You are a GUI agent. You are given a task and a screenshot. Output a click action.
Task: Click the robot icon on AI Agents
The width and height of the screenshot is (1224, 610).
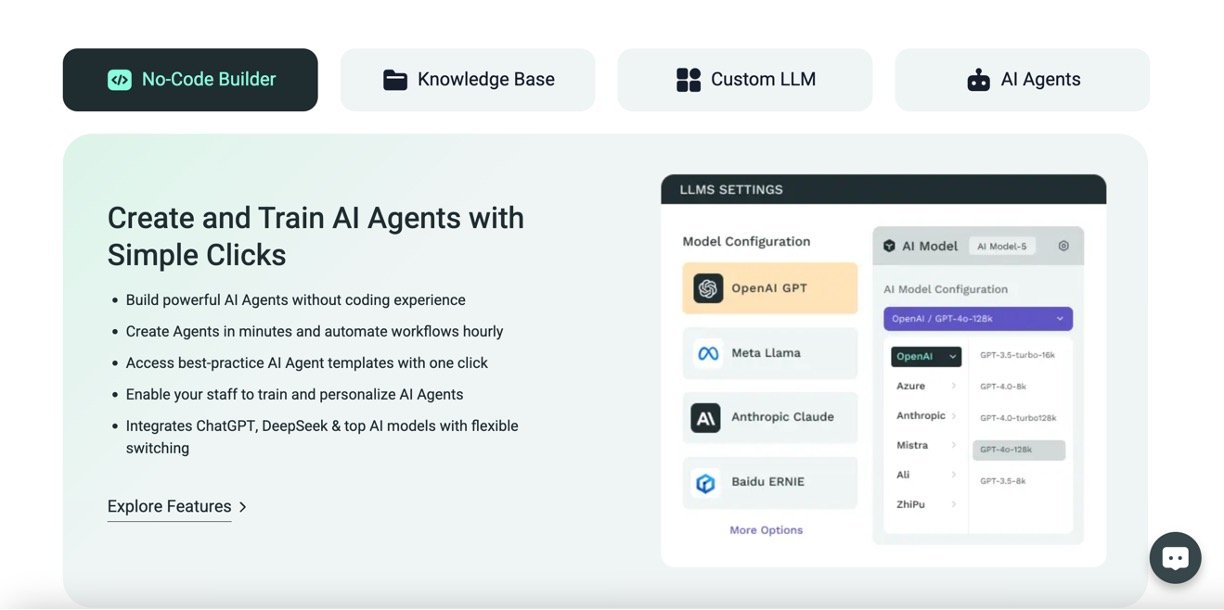point(978,80)
